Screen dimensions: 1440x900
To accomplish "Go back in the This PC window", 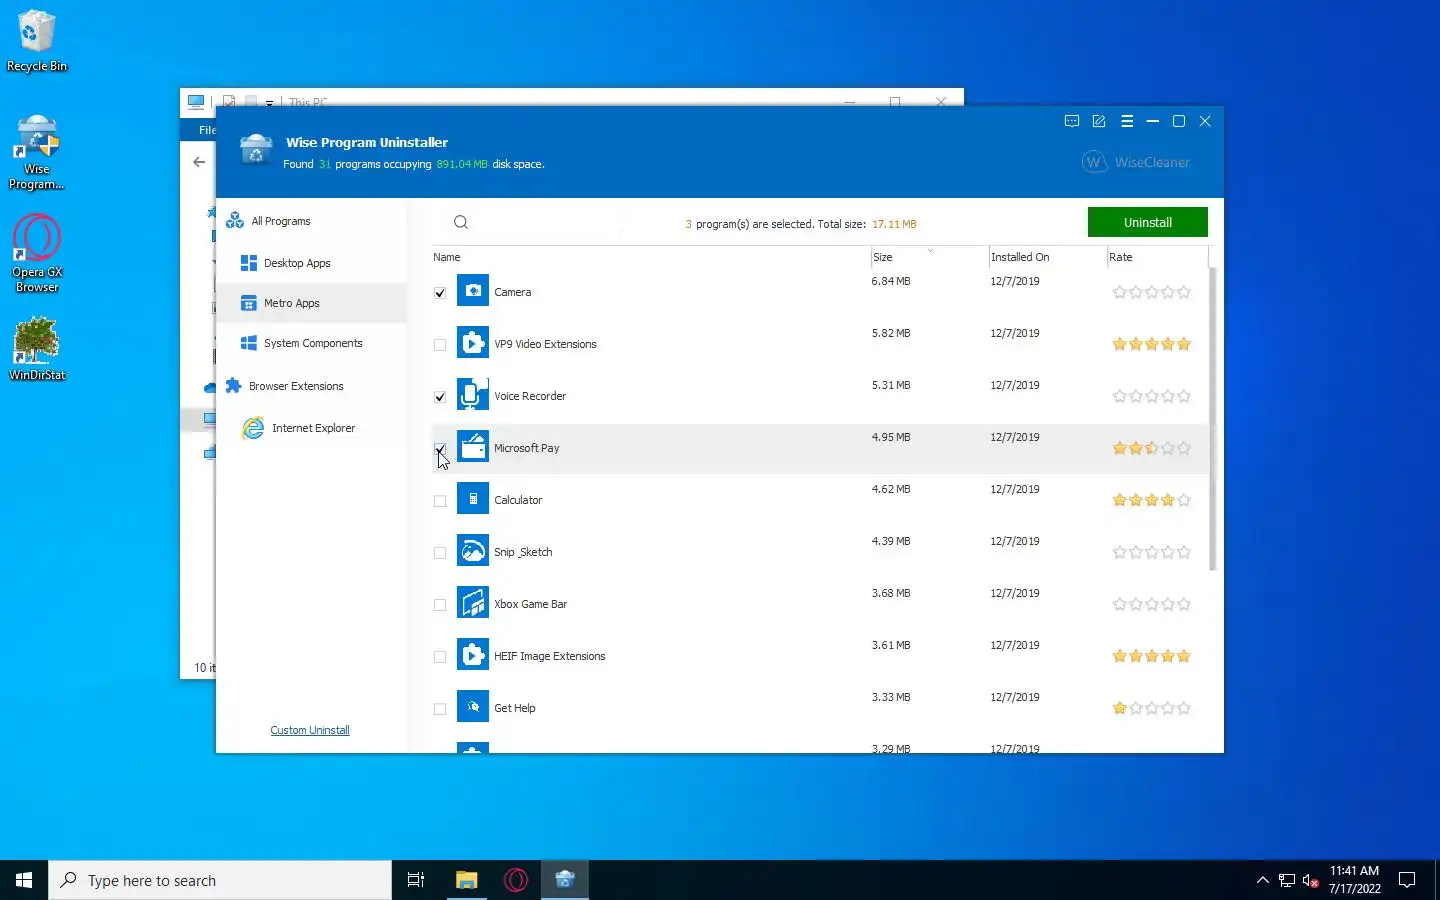I will [199, 162].
